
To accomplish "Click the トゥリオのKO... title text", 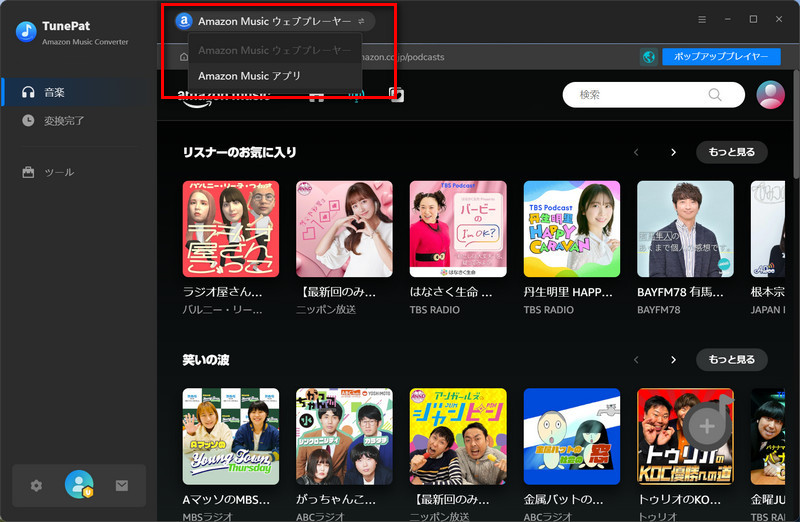I will click(679, 500).
